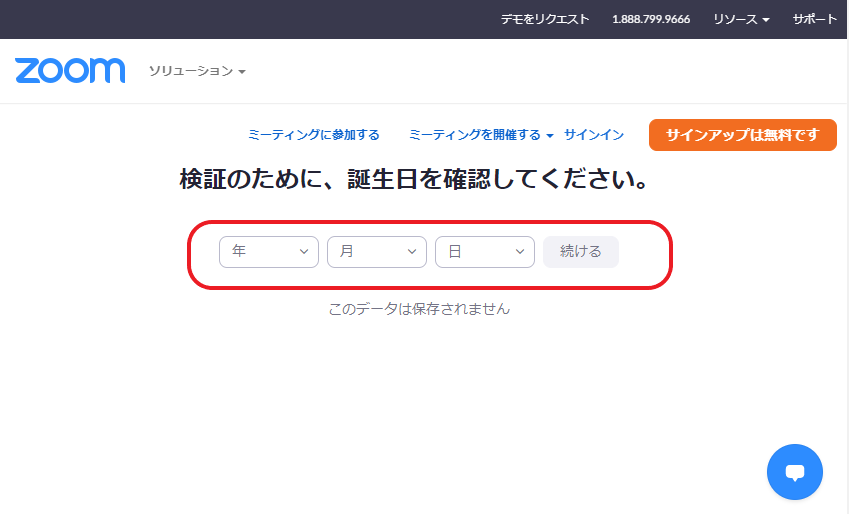Click the caret beside リソース

click(766, 20)
